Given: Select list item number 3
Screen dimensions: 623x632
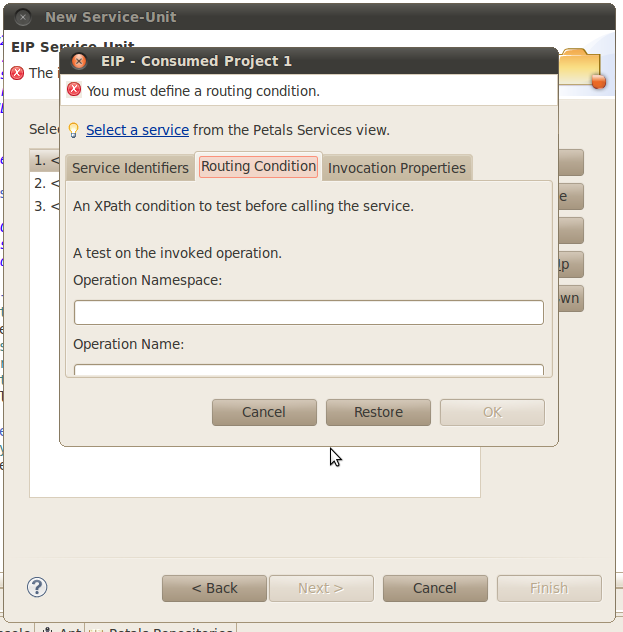Looking at the screenshot, I should 45,206.
